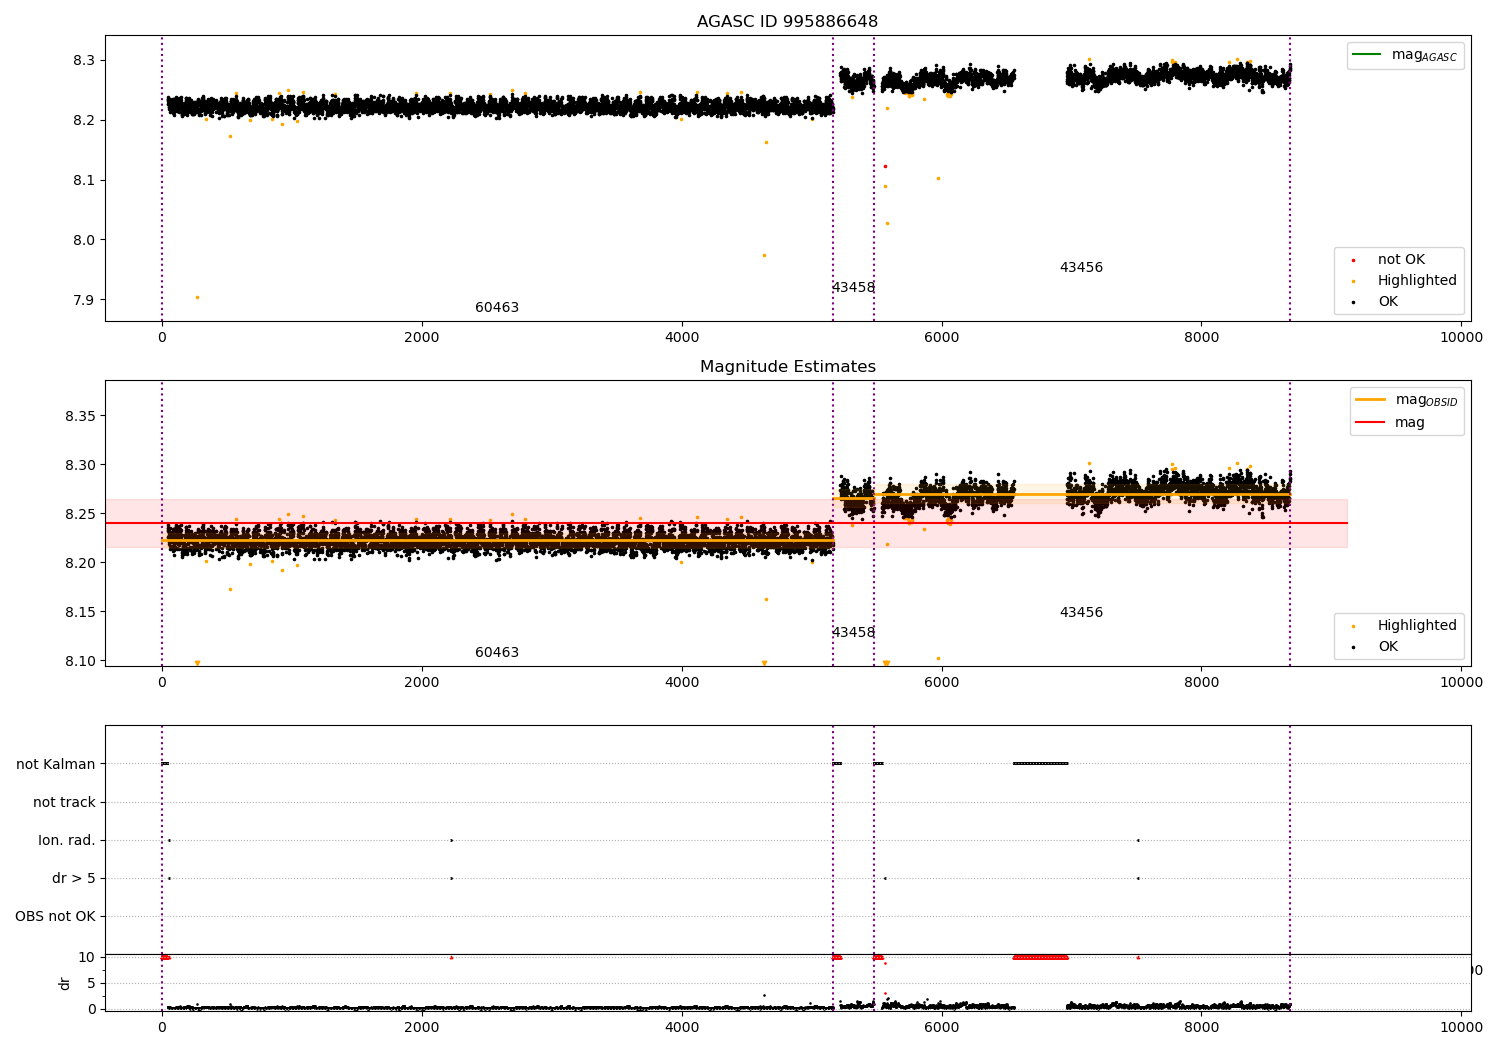Click the 'not Kalman' axis label

[56, 764]
